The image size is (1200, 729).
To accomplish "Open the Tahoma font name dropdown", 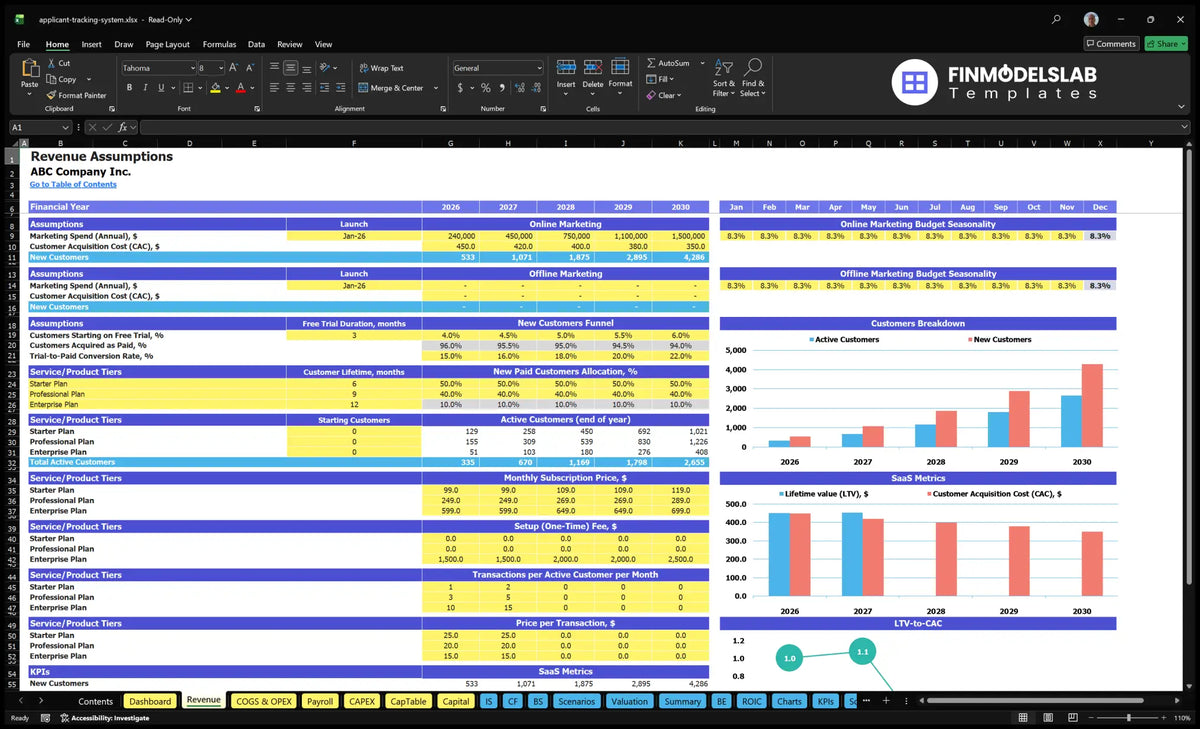I will pos(192,68).
